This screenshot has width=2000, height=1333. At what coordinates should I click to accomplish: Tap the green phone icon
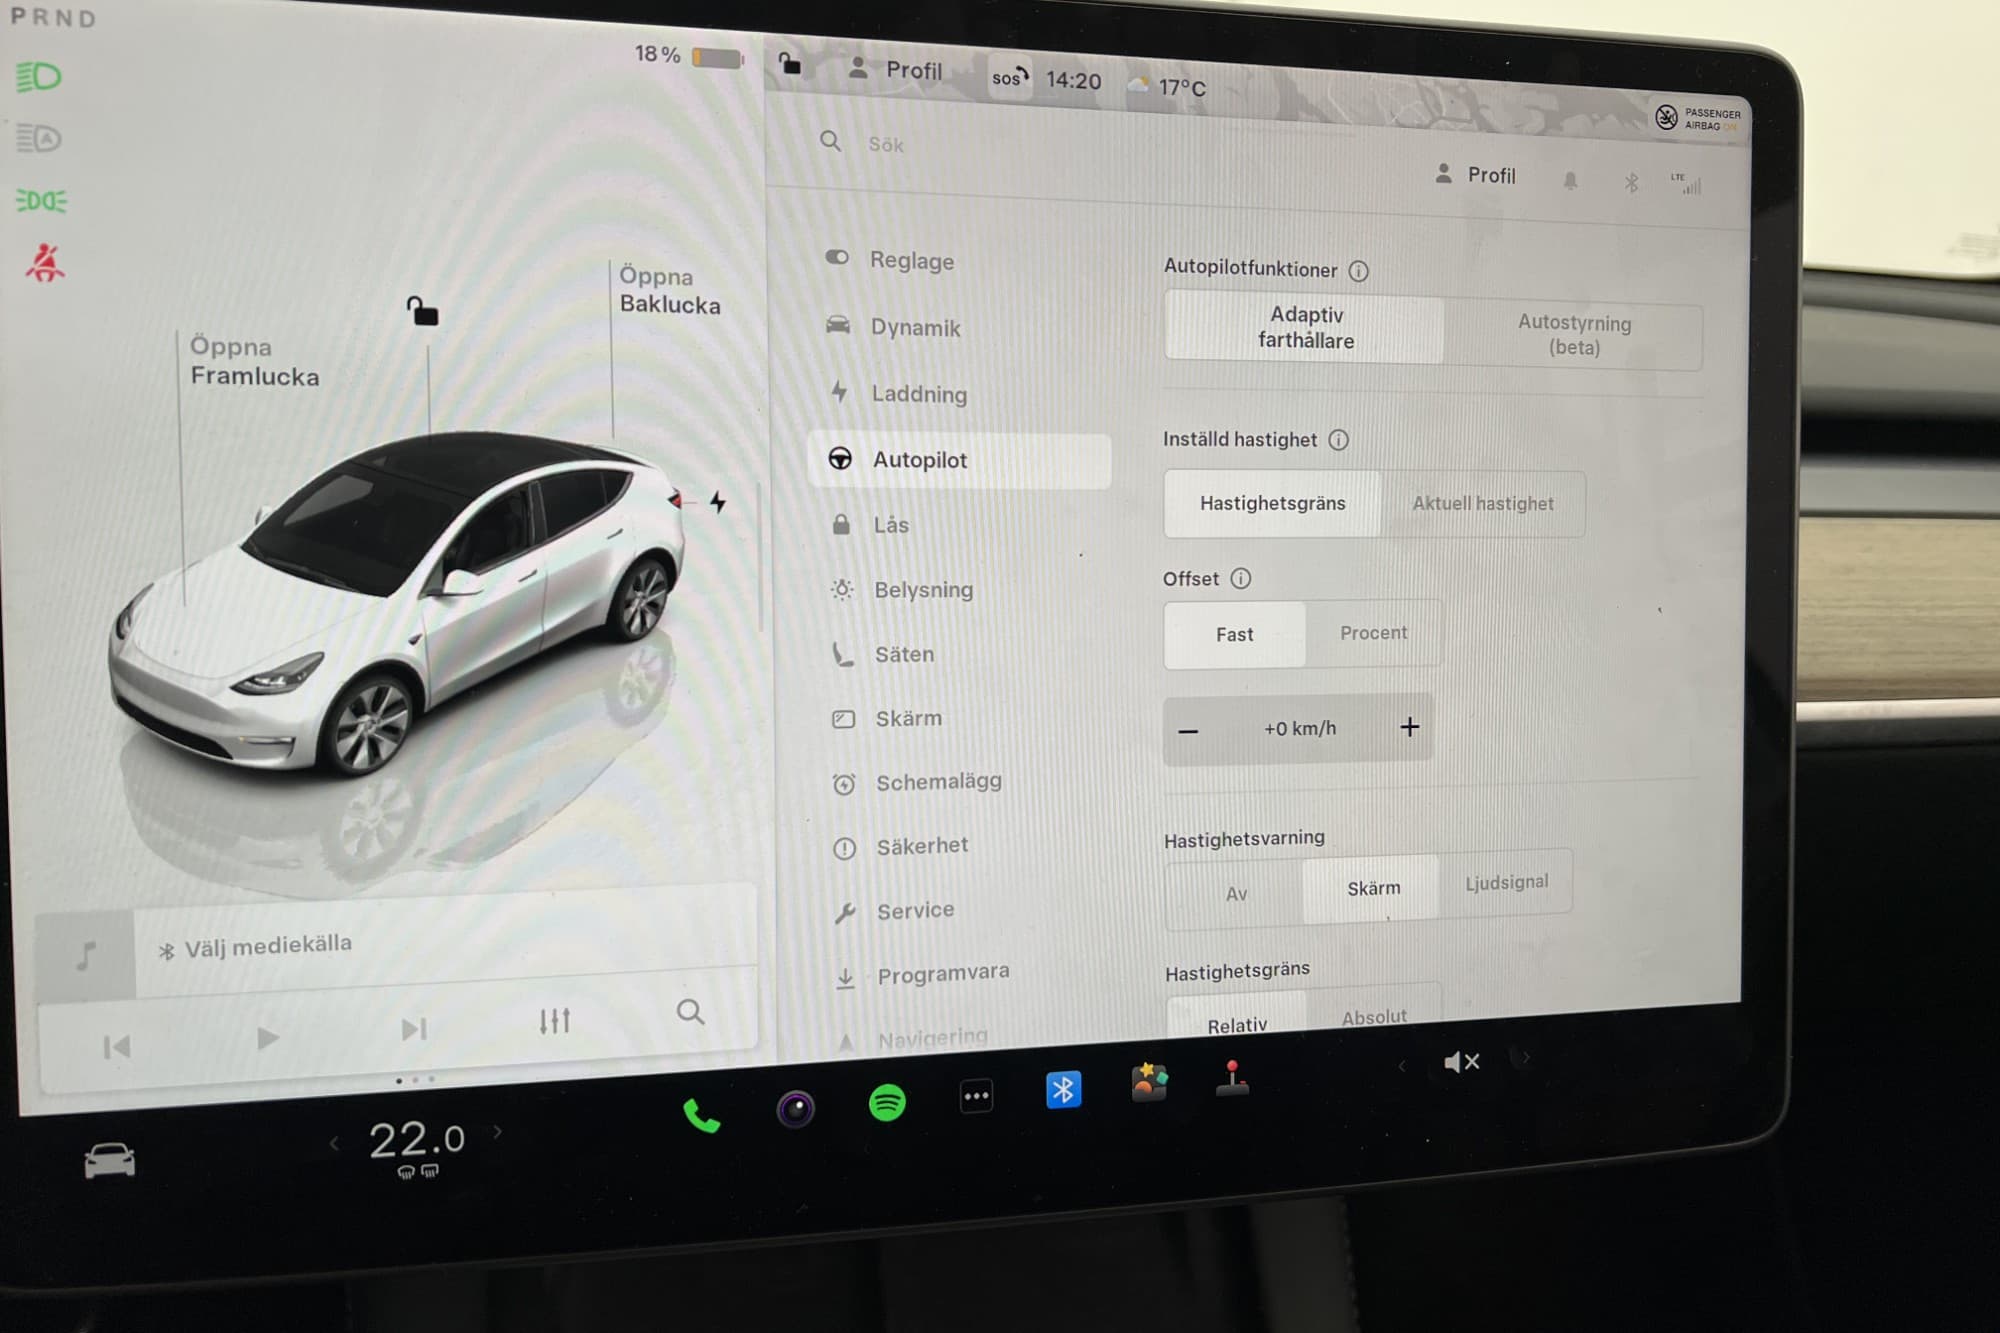[701, 1115]
